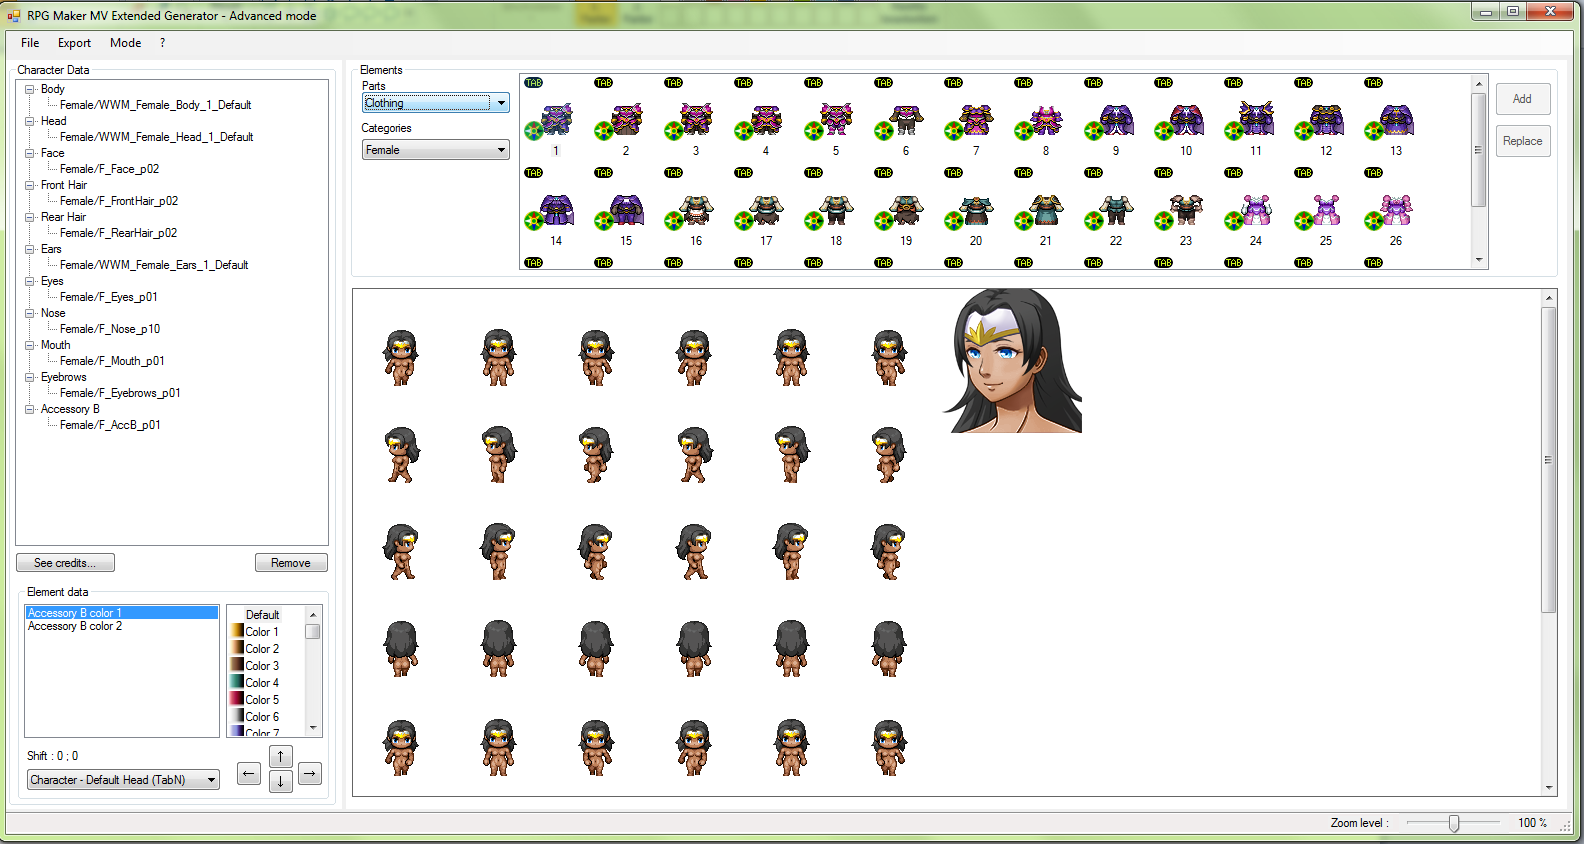Click the shift left arrow button
The width and height of the screenshot is (1584, 844).
click(x=249, y=773)
